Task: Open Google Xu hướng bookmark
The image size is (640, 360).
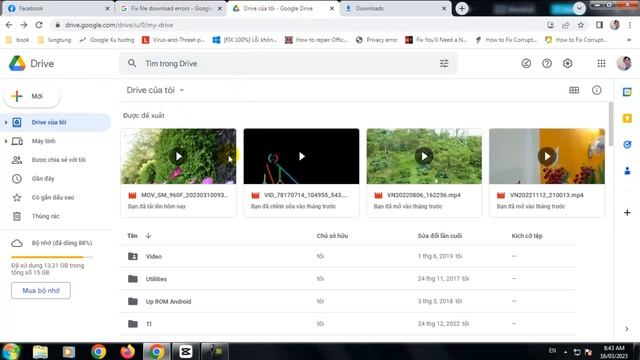Action: tap(107, 40)
